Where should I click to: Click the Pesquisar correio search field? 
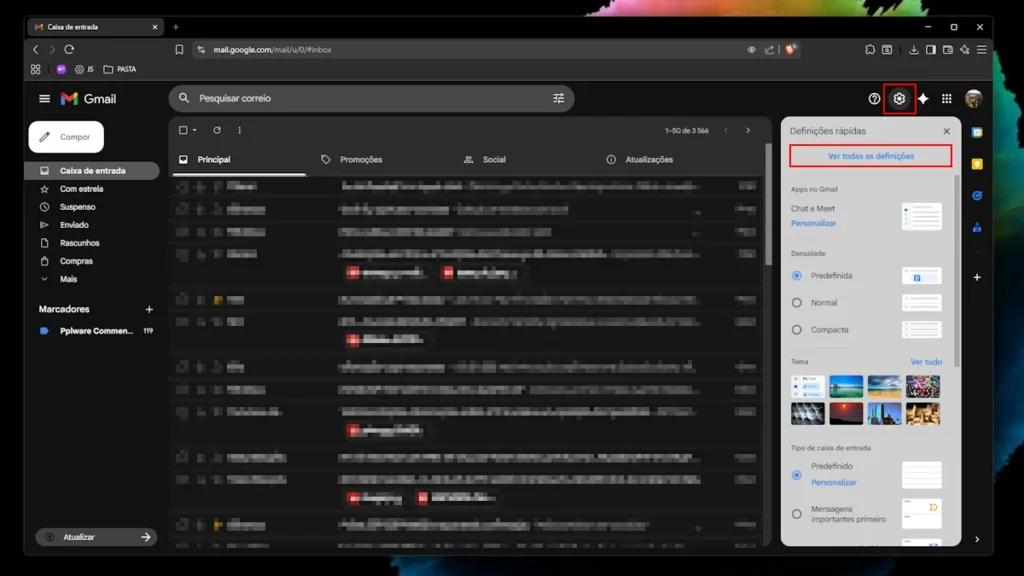pyautogui.click(x=372, y=99)
